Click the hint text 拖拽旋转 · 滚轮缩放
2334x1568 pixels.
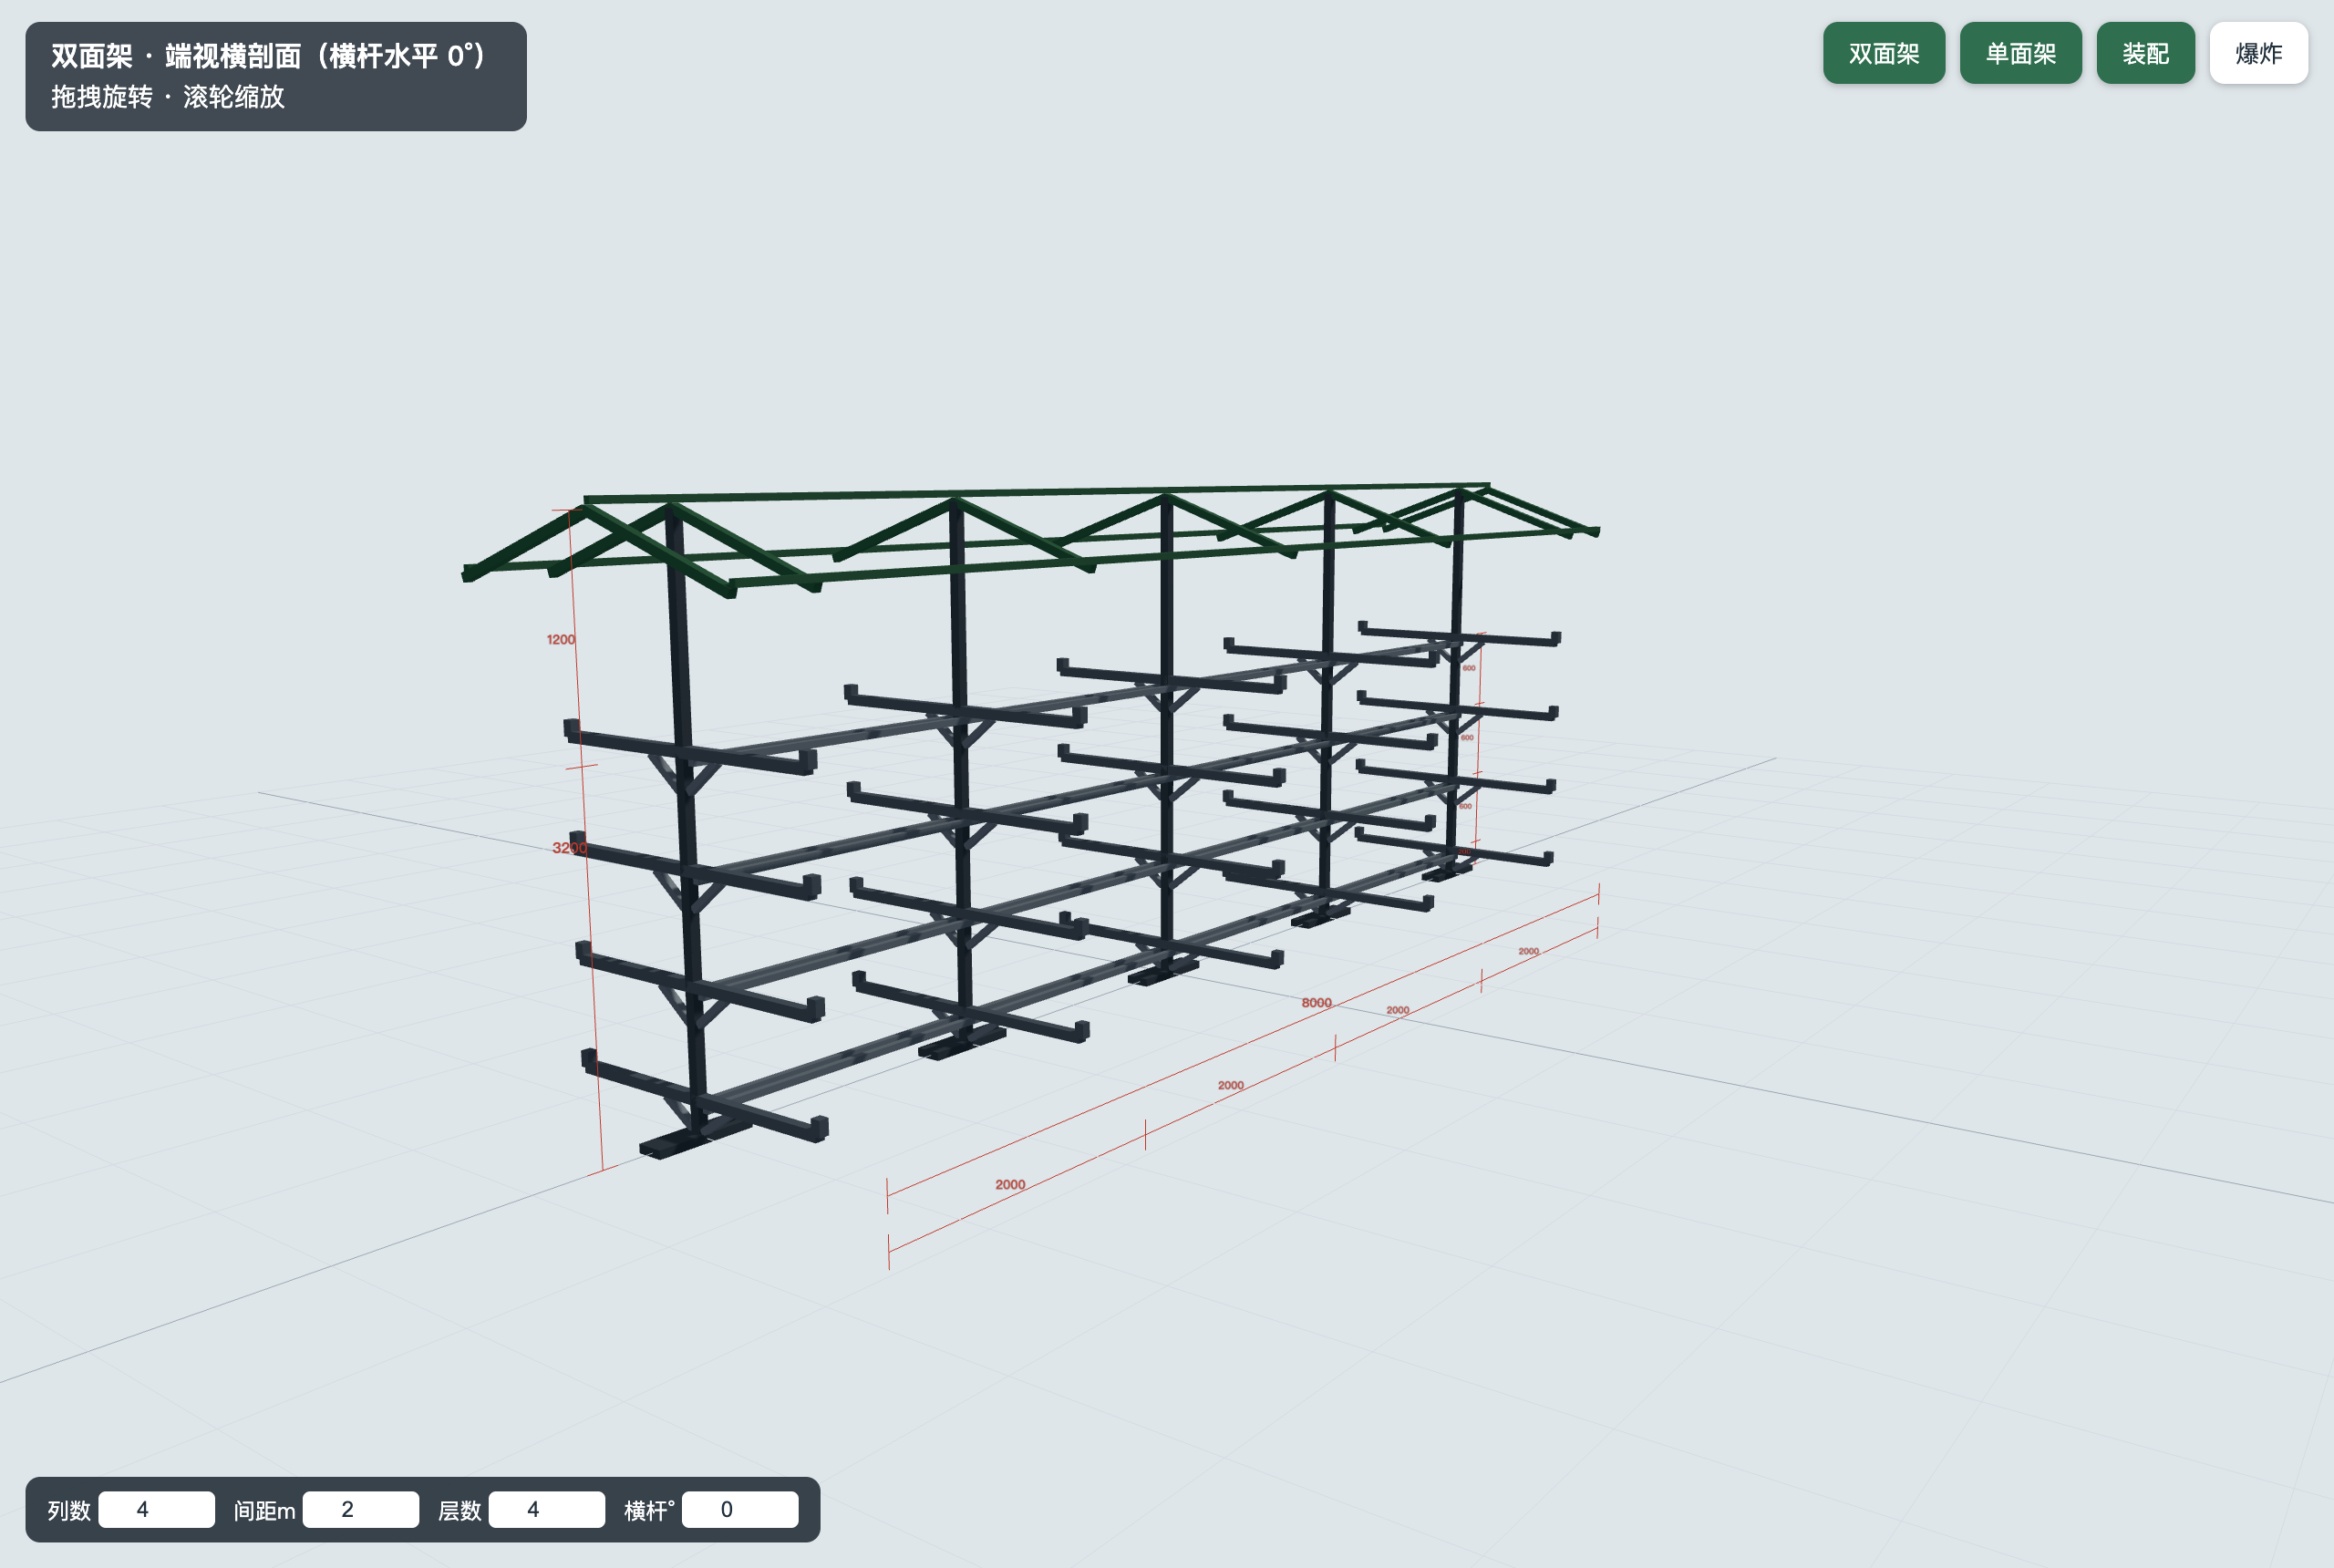tap(168, 97)
